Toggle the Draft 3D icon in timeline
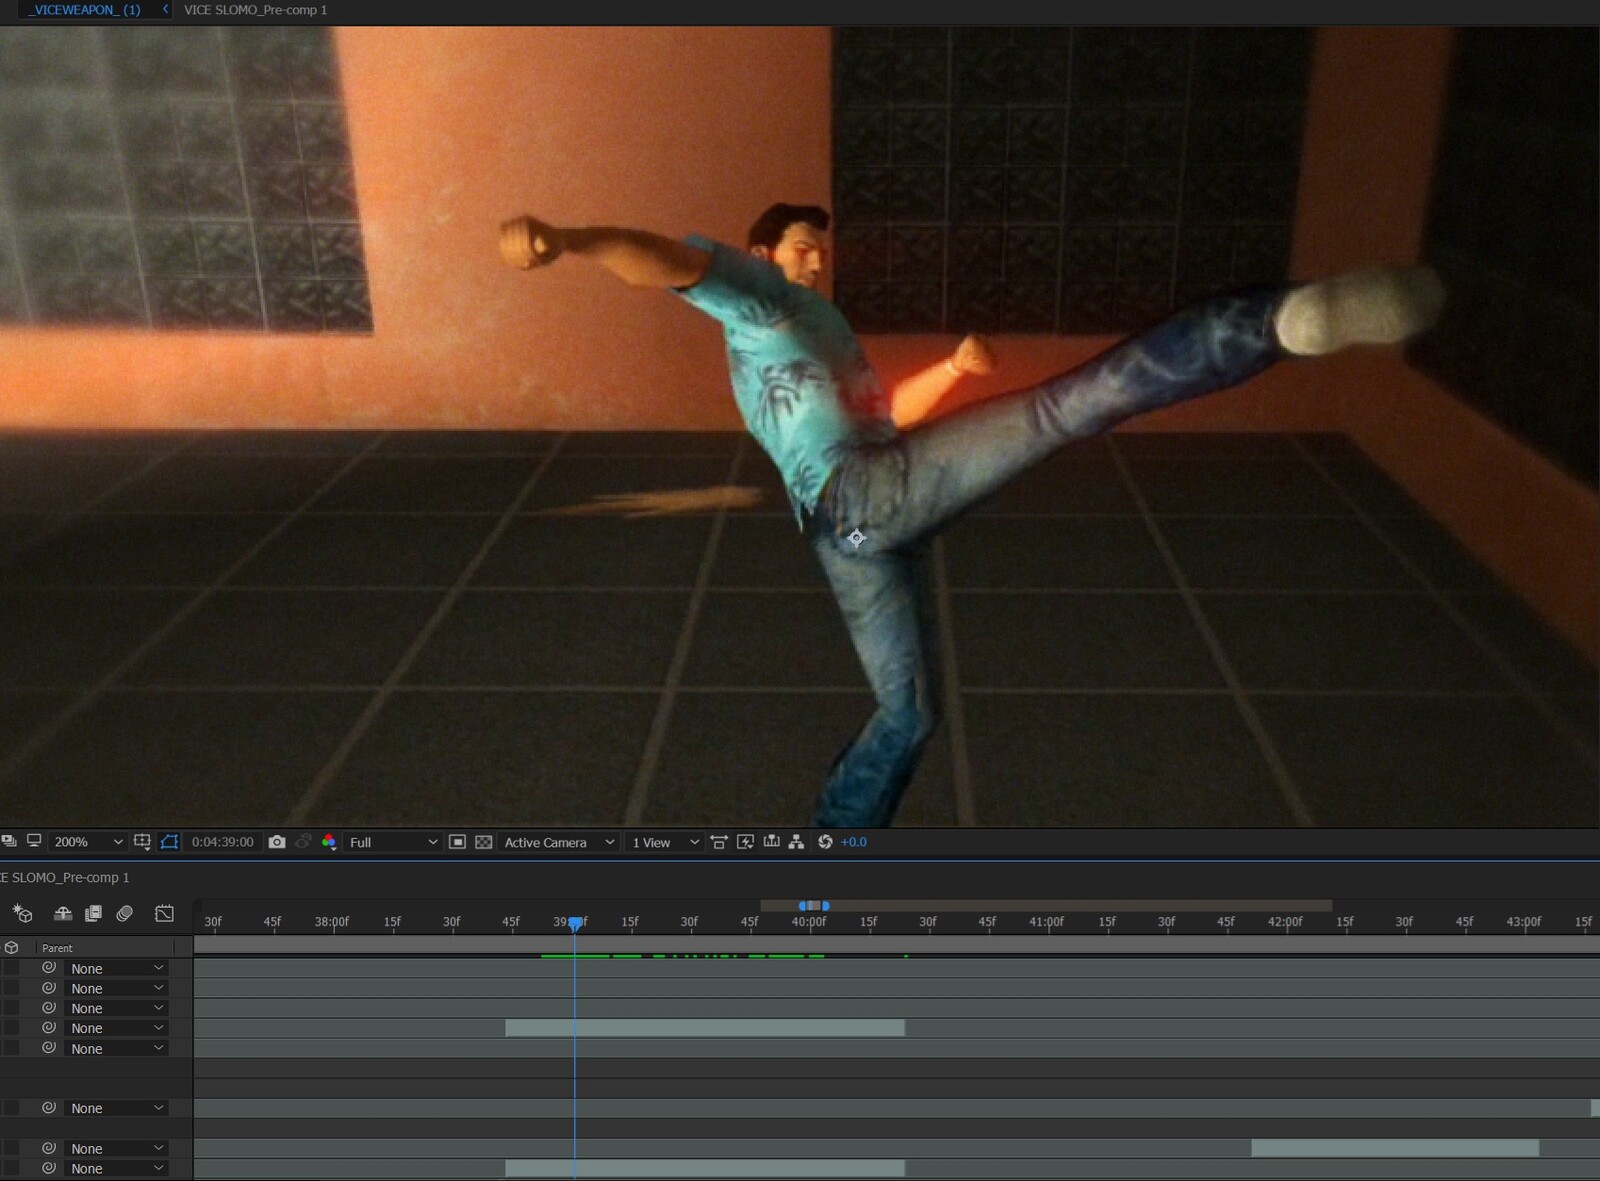The image size is (1600, 1181). pyautogui.click(x=22, y=913)
